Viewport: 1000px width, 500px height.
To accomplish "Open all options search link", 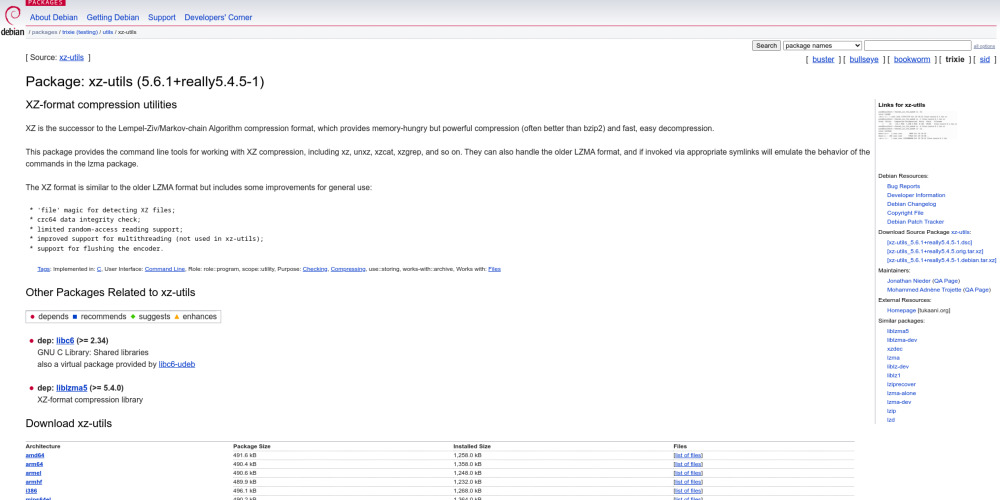I will 984,46.
